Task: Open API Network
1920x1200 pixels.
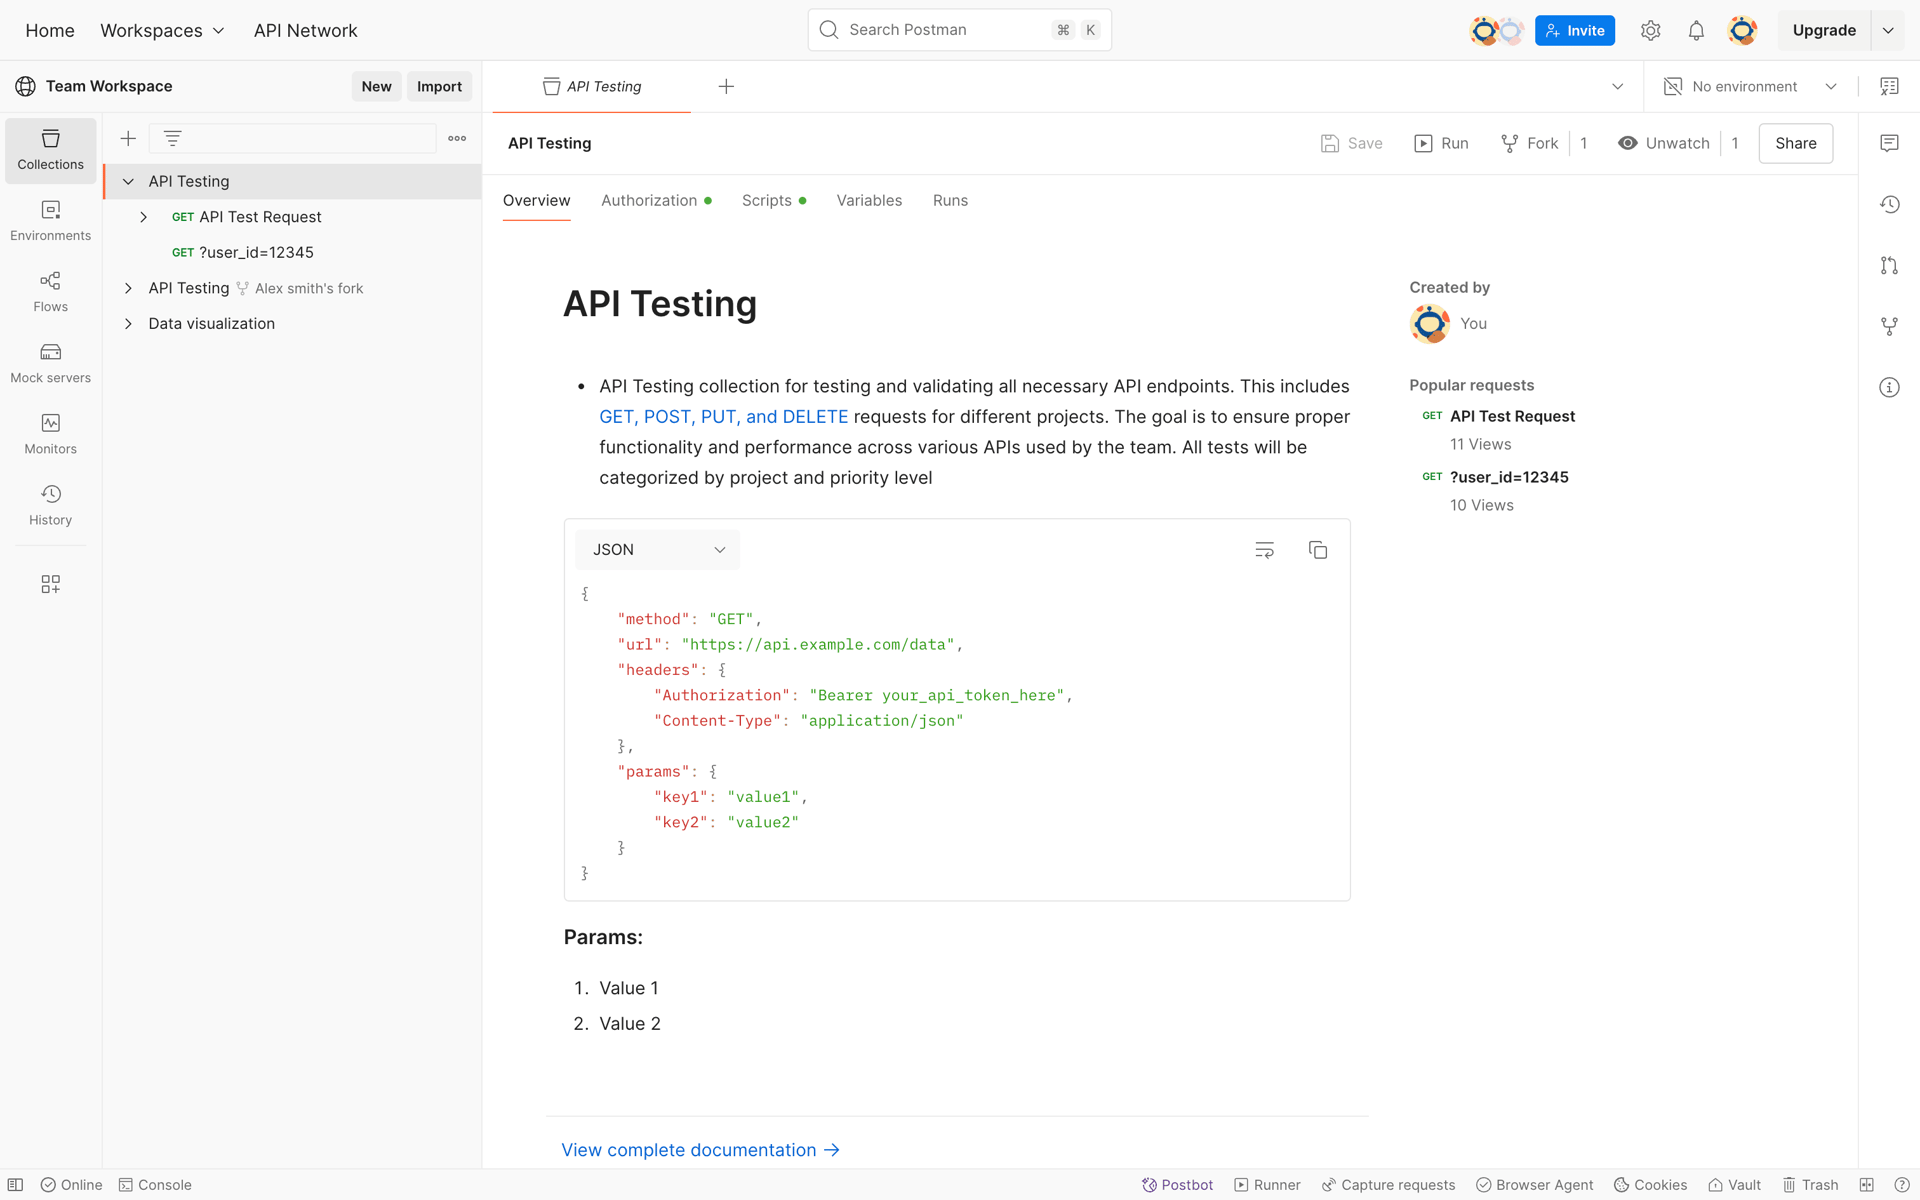Action: click(305, 30)
